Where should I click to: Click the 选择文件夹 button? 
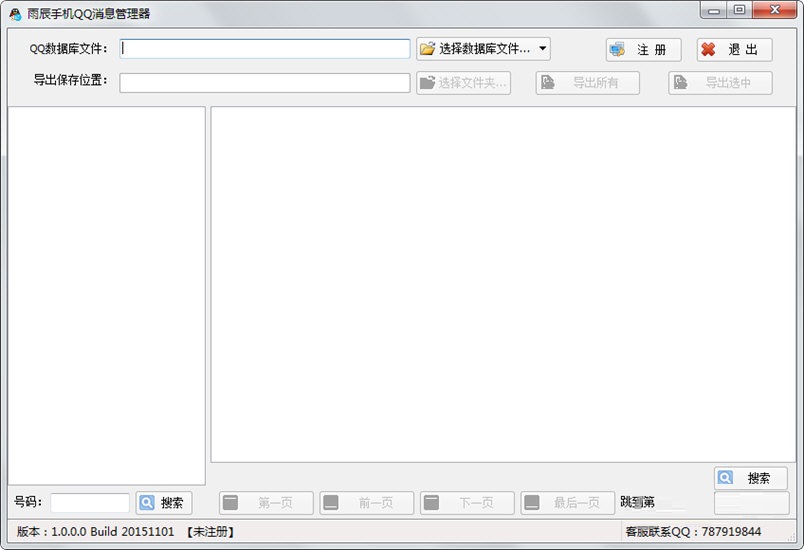click(x=464, y=83)
